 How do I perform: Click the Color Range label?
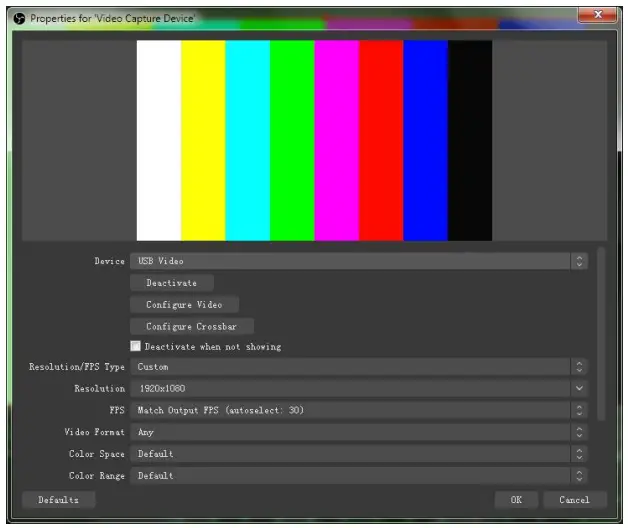point(97,476)
